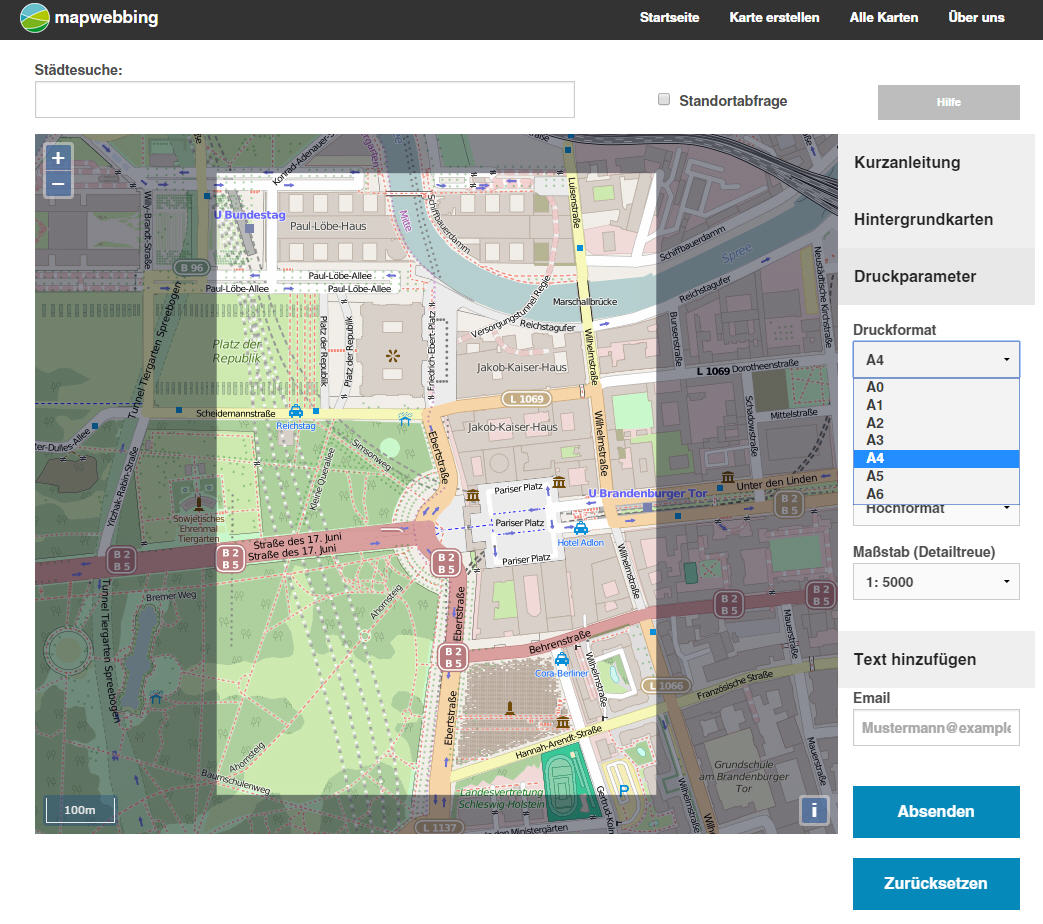Image resolution: width=1043 pixels, height=924 pixels.
Task: Choose A5 print format option
Action: coord(935,476)
